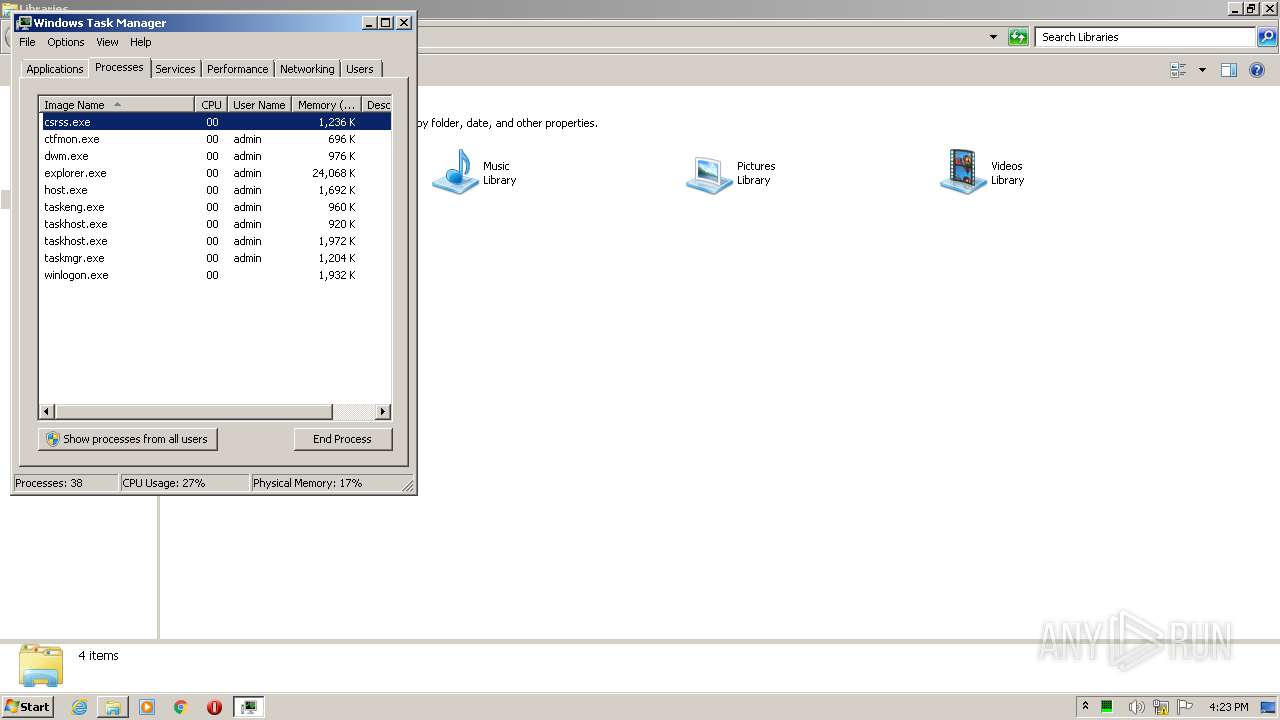Switch to the Performance tab
The image size is (1280, 720).
237,69
